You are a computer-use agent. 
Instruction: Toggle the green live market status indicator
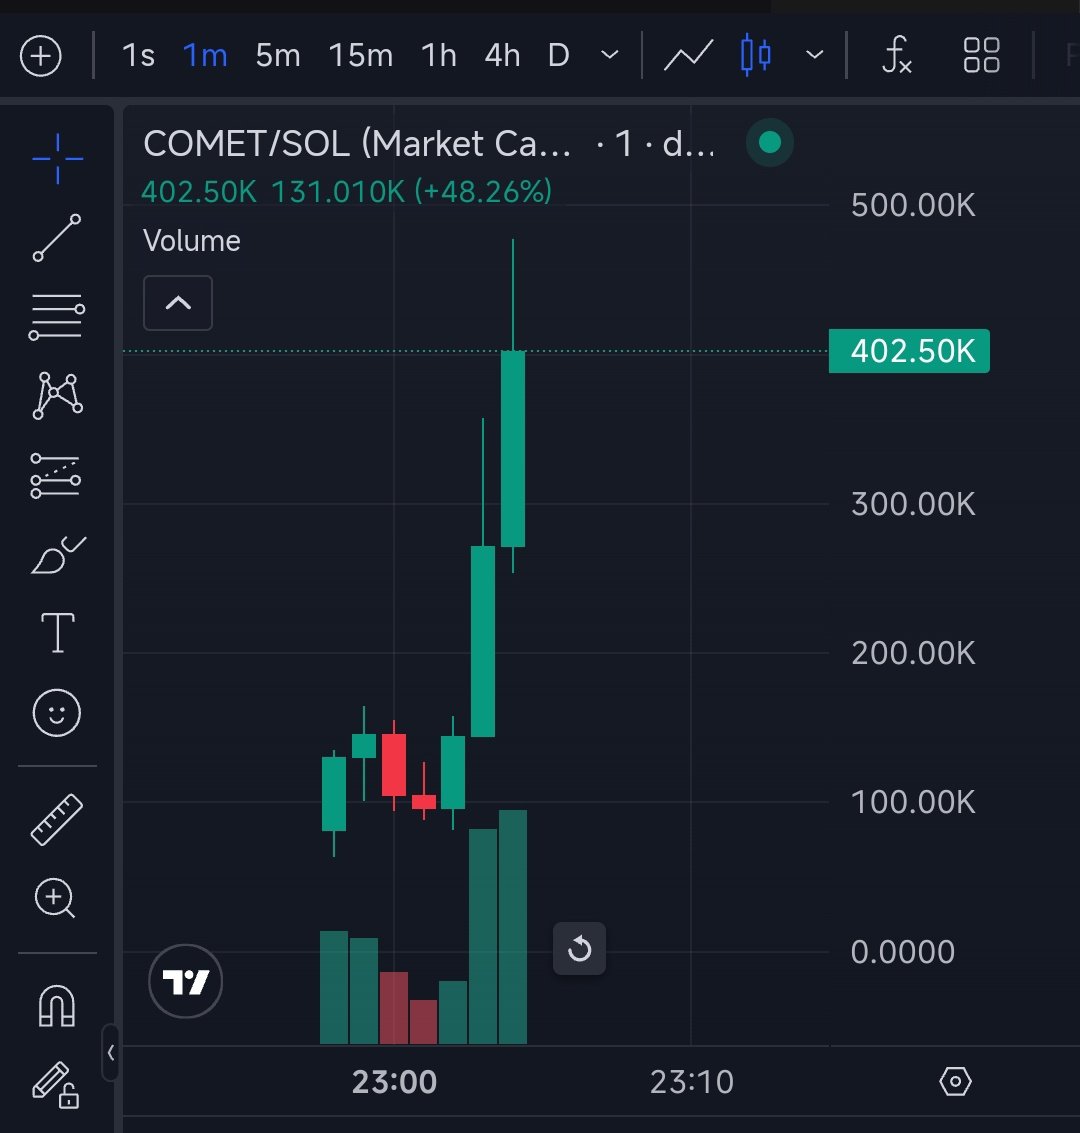point(769,143)
